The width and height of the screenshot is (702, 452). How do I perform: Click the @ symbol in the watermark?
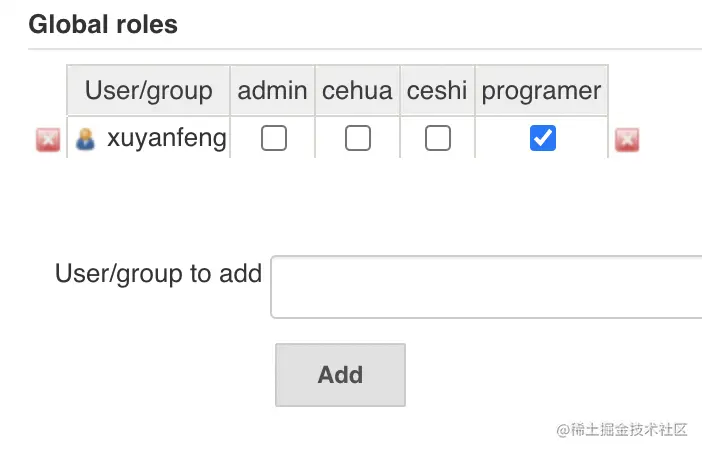pyautogui.click(x=561, y=430)
